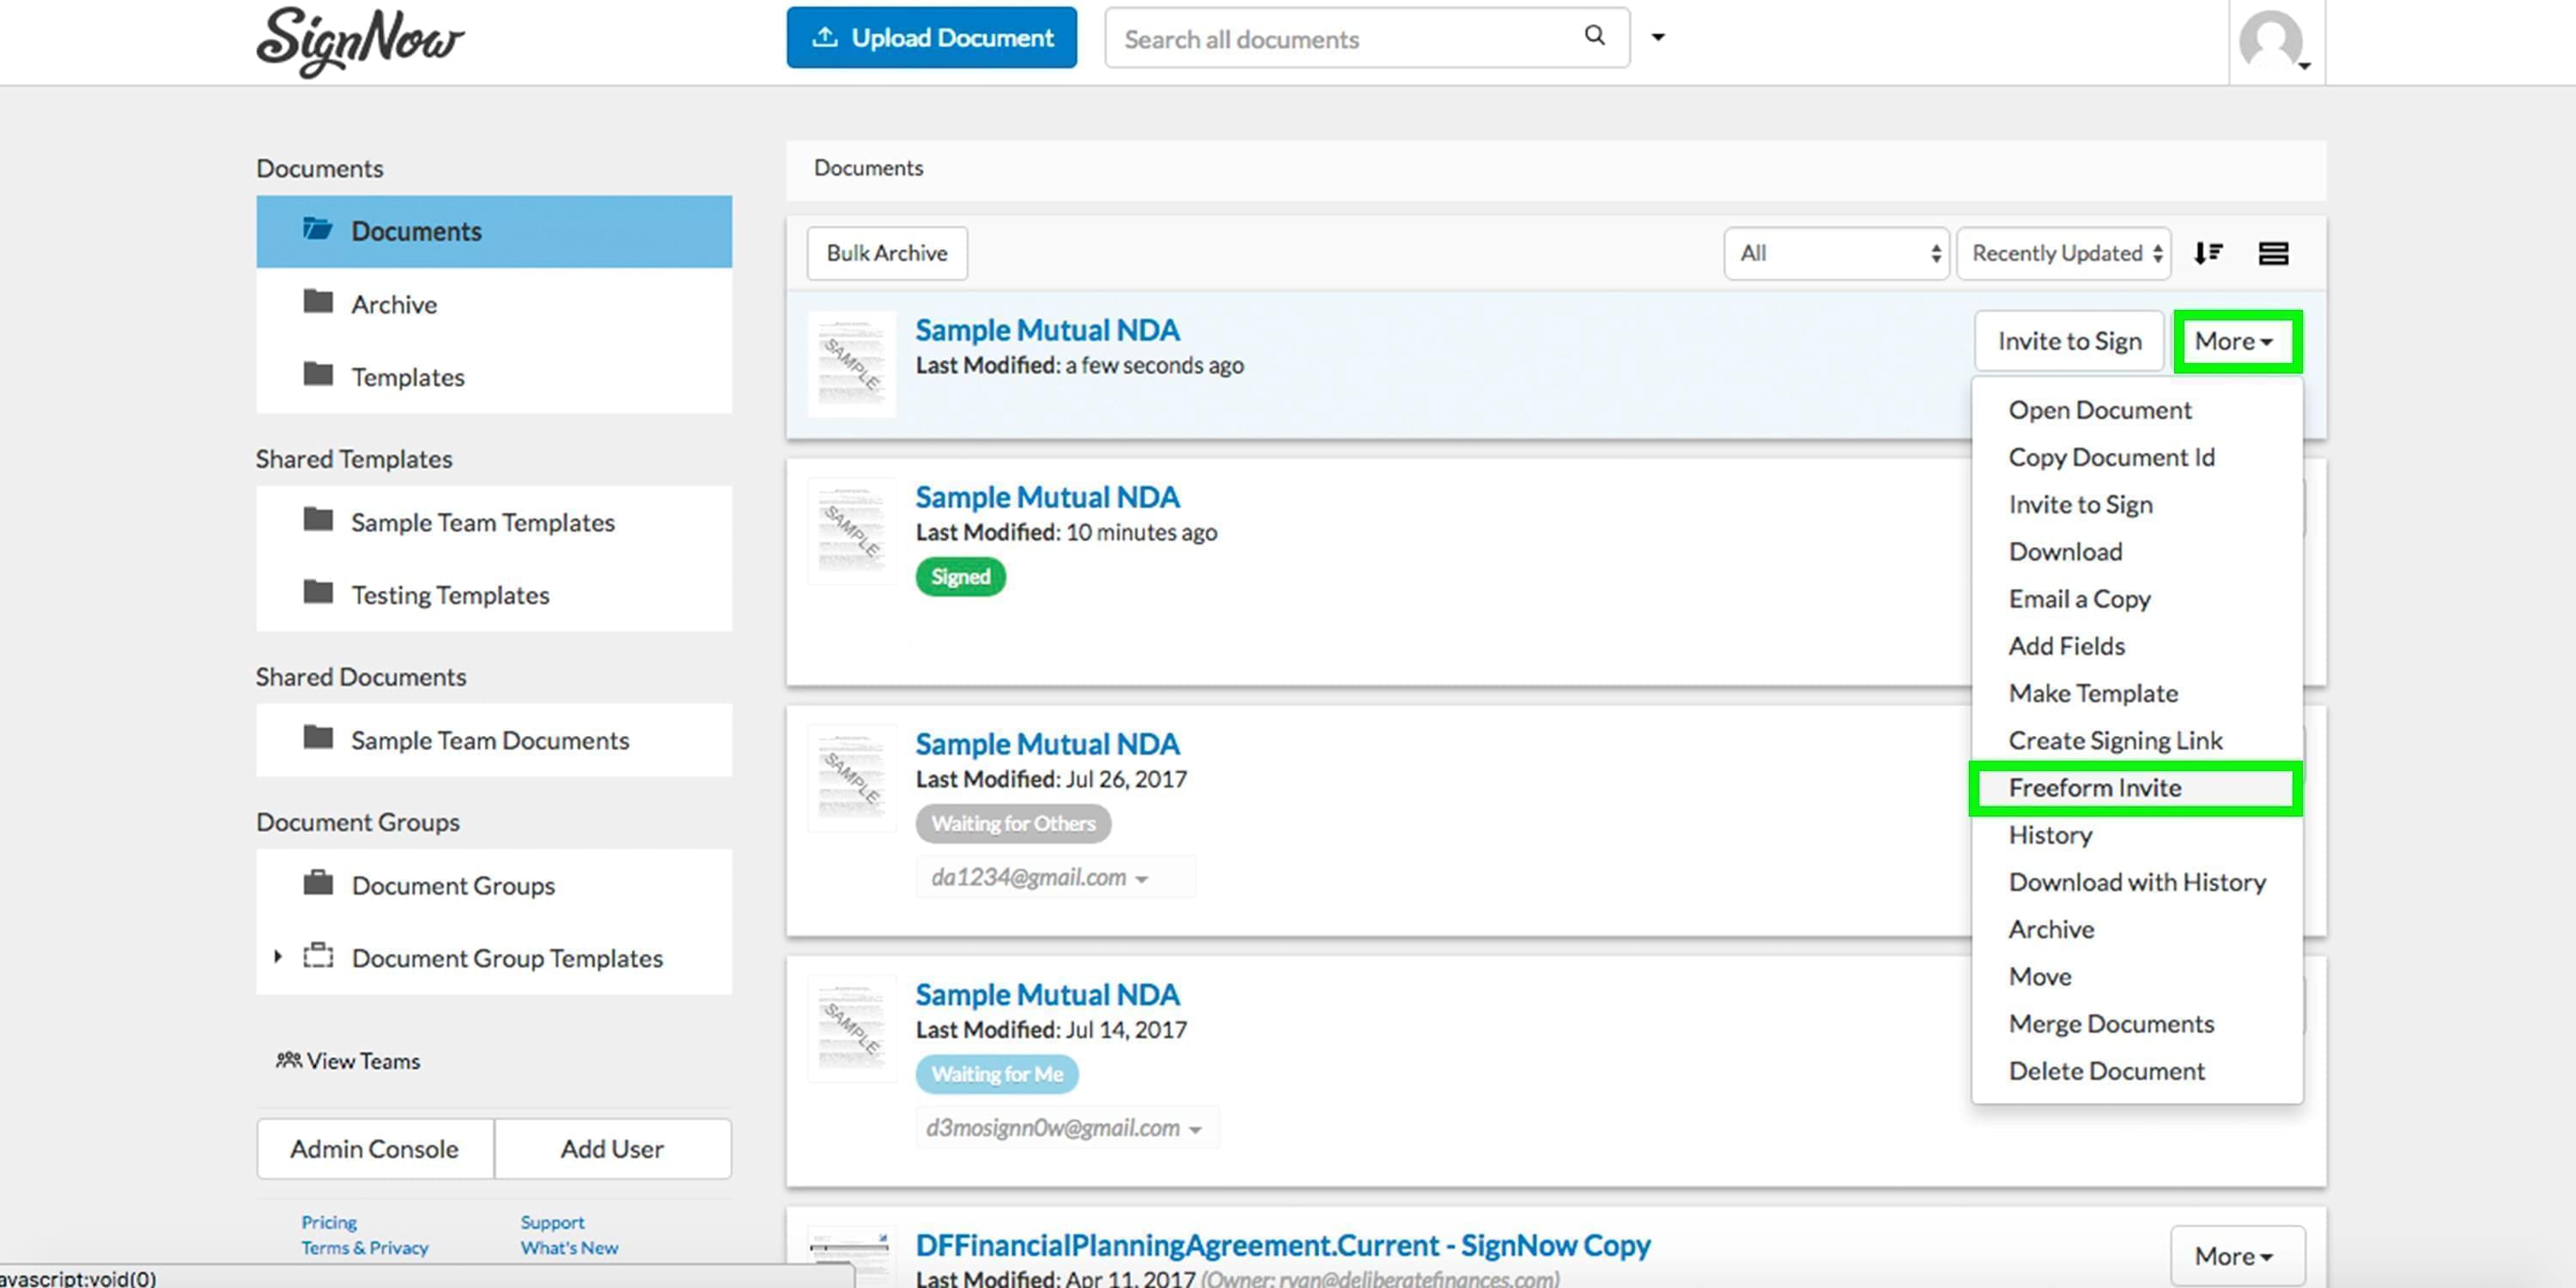Click the search magnifier icon

(1594, 37)
